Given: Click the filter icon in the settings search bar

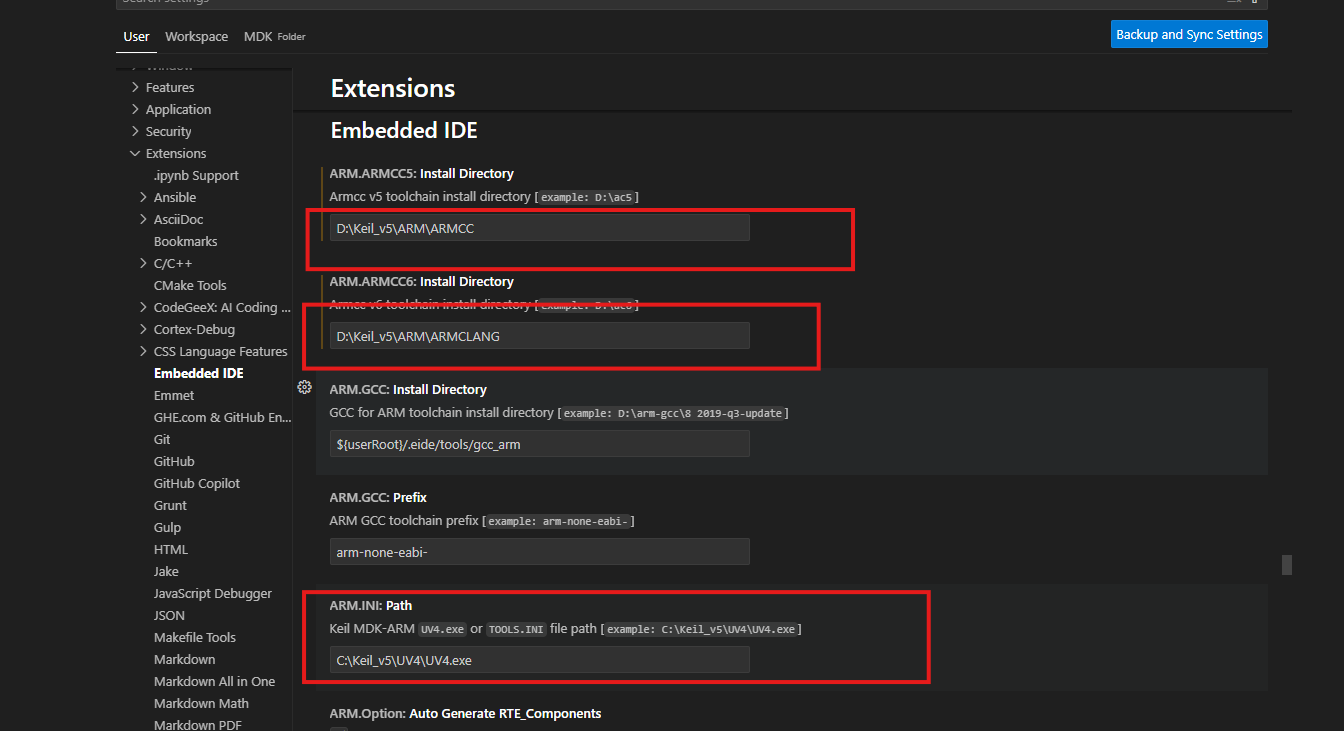Looking at the screenshot, I should [x=1233, y=4].
